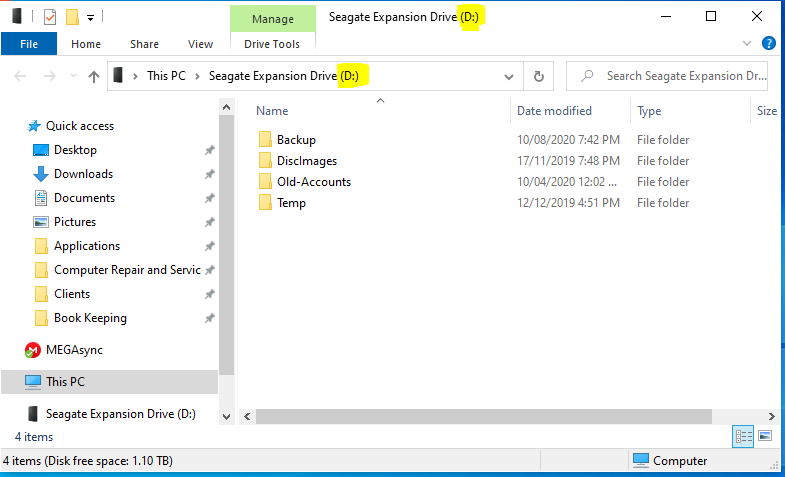The height and width of the screenshot is (477, 785).
Task: Click the pin icon beside Clients
Action: [x=210, y=294]
